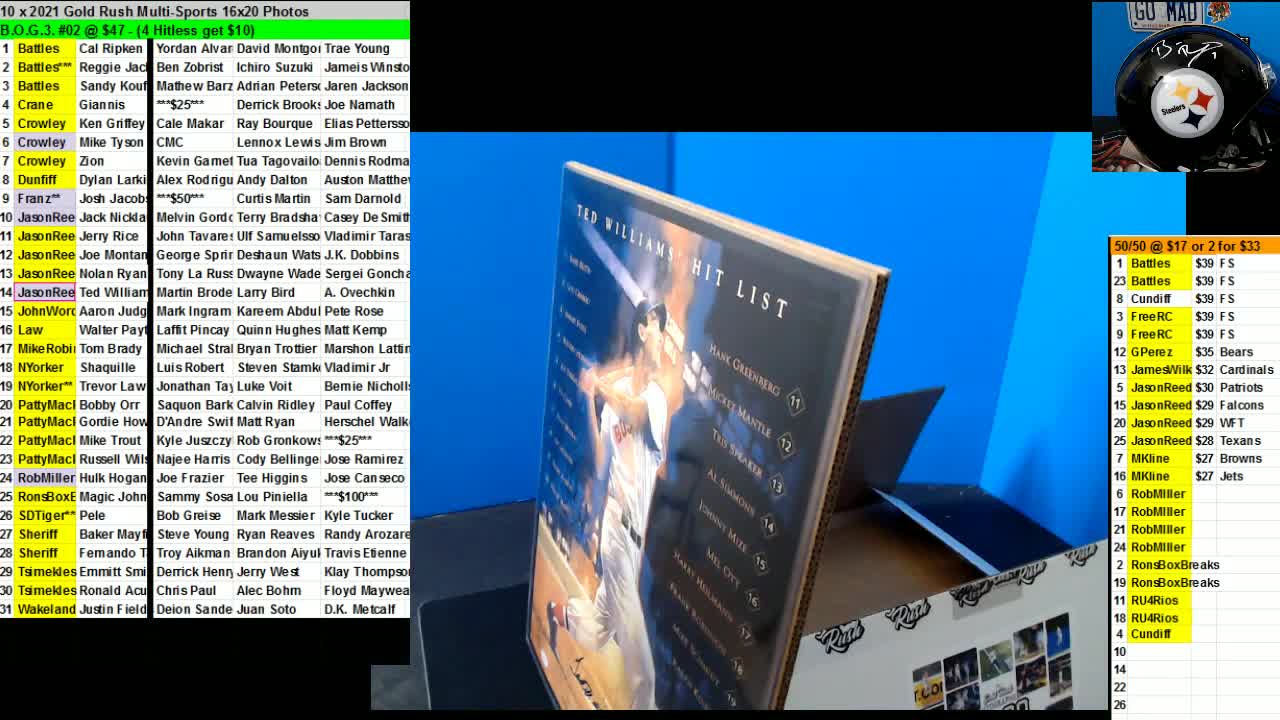Select the Cal Ripken cell
The width and height of the screenshot is (1280, 720).
(112, 48)
